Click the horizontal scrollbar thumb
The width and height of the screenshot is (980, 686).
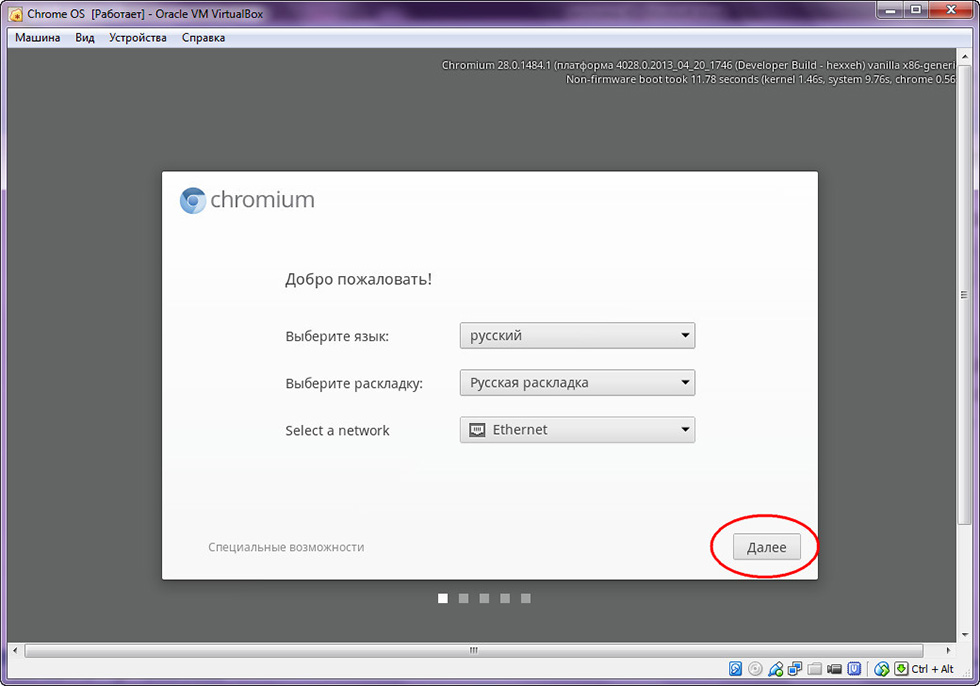[474, 650]
